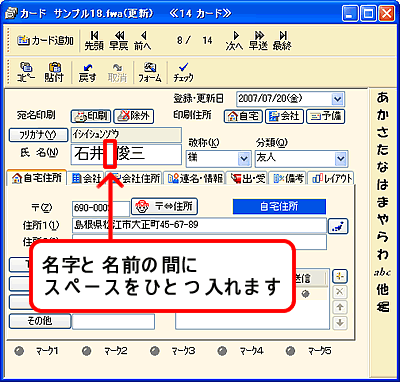This screenshot has width=400, height=382.
Task: Click the 早送 fast forward icon
Action: 258,41
